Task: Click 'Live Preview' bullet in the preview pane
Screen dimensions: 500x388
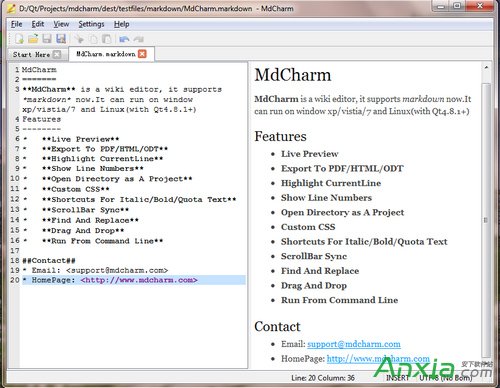Action: click(310, 154)
